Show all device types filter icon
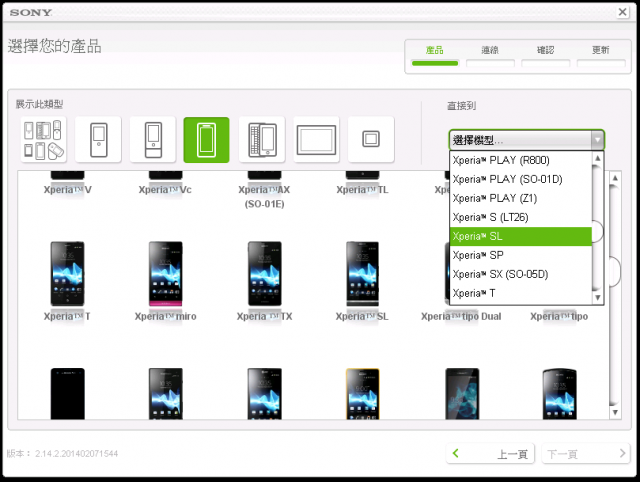Screen dimensions: 640x482 [x=44, y=140]
